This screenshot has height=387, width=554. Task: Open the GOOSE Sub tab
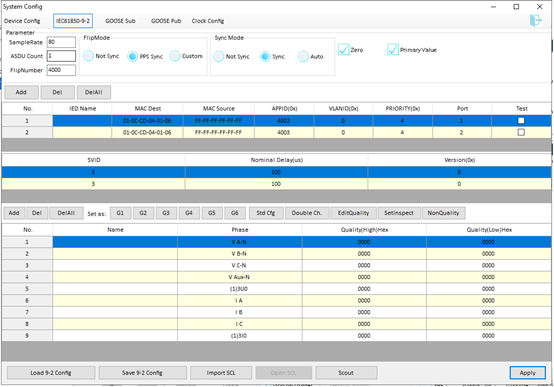tap(120, 21)
